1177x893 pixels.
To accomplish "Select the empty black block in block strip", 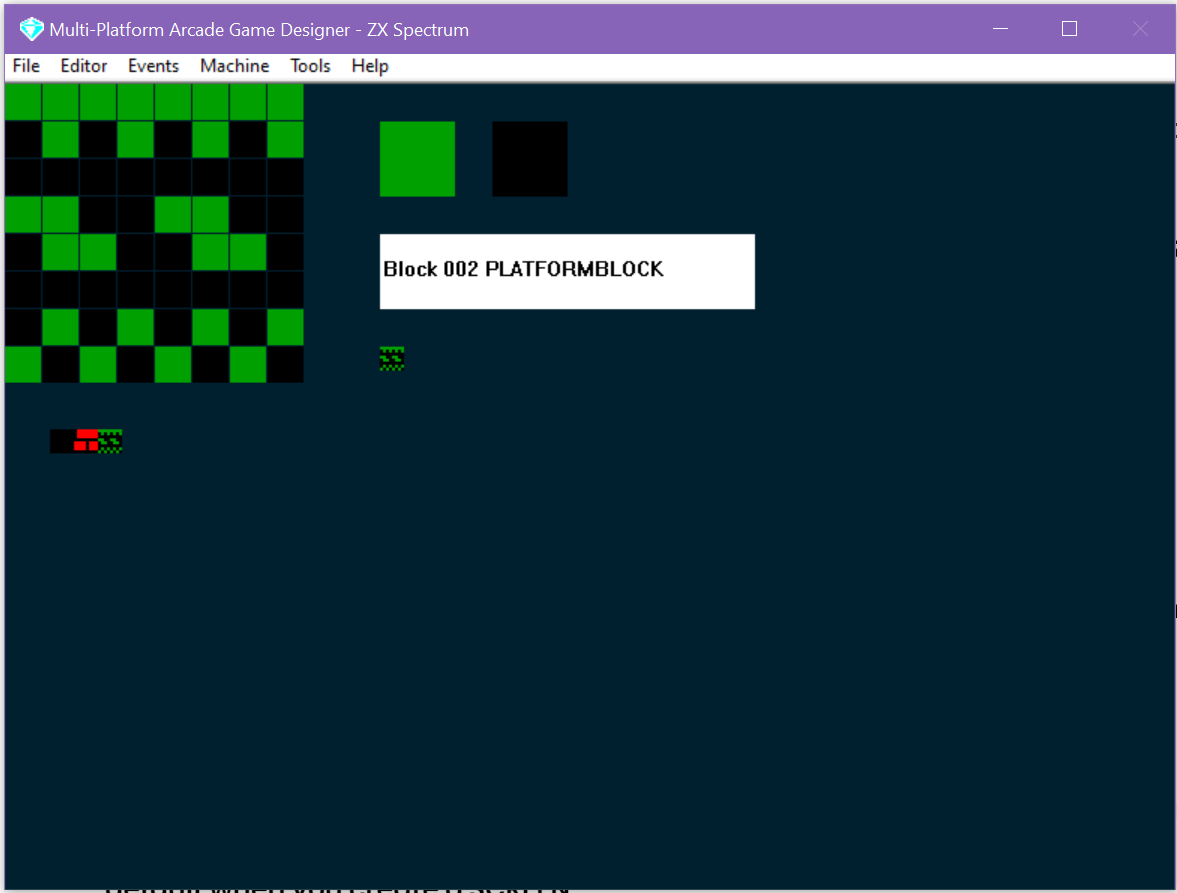I will (x=62, y=441).
